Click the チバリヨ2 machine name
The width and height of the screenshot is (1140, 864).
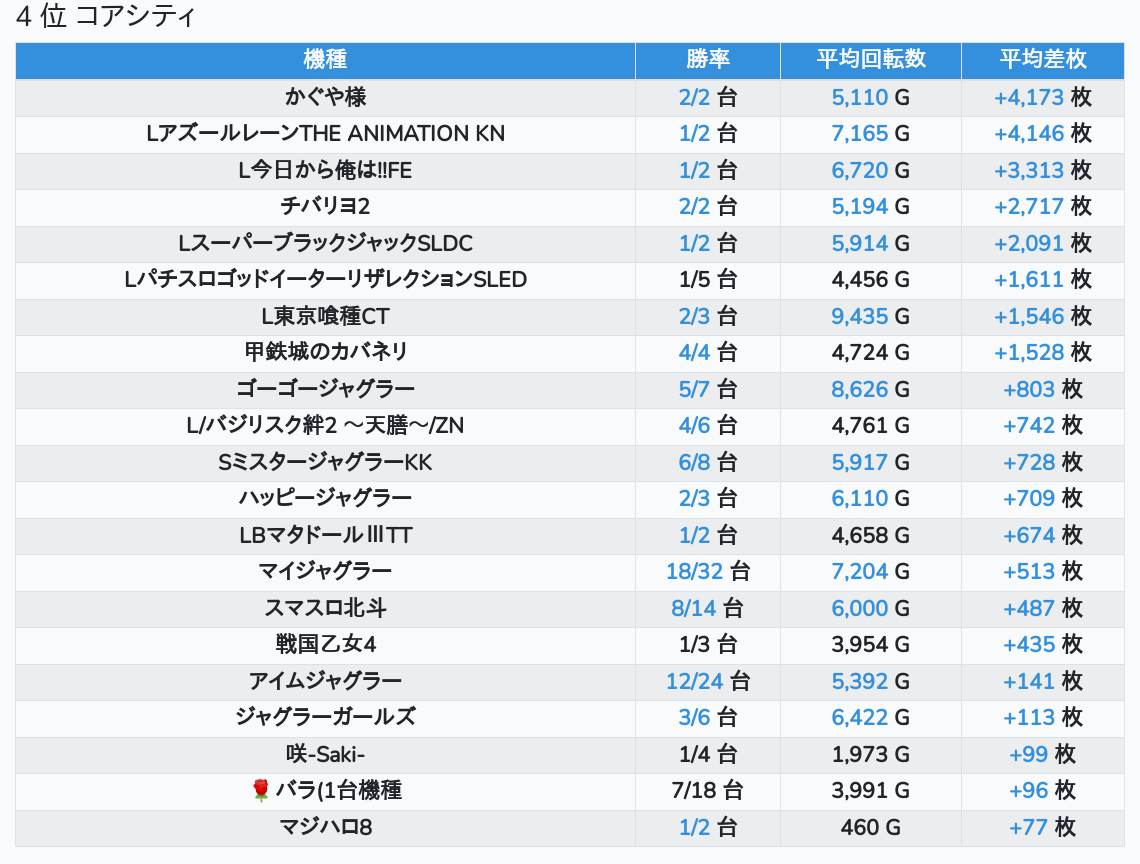pyautogui.click(x=325, y=207)
